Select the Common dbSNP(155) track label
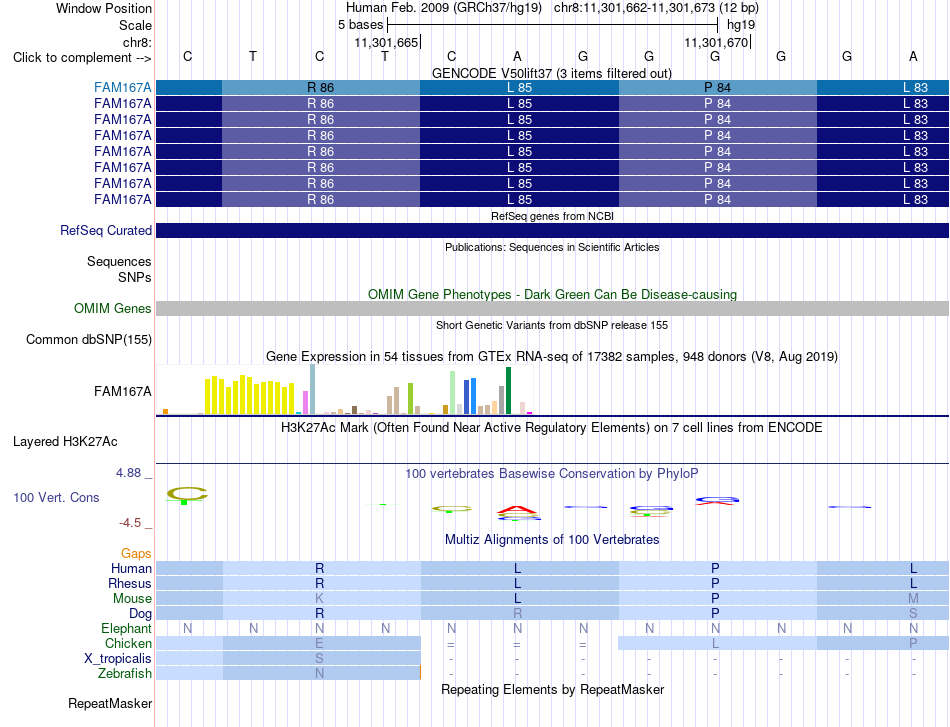950x727 pixels. click(89, 339)
